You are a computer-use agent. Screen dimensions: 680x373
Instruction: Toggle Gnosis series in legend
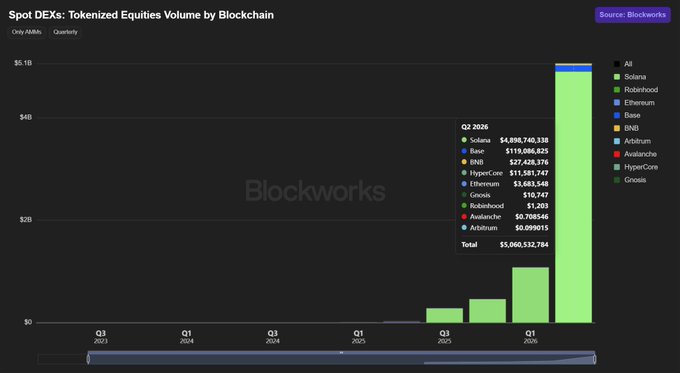pyautogui.click(x=630, y=180)
